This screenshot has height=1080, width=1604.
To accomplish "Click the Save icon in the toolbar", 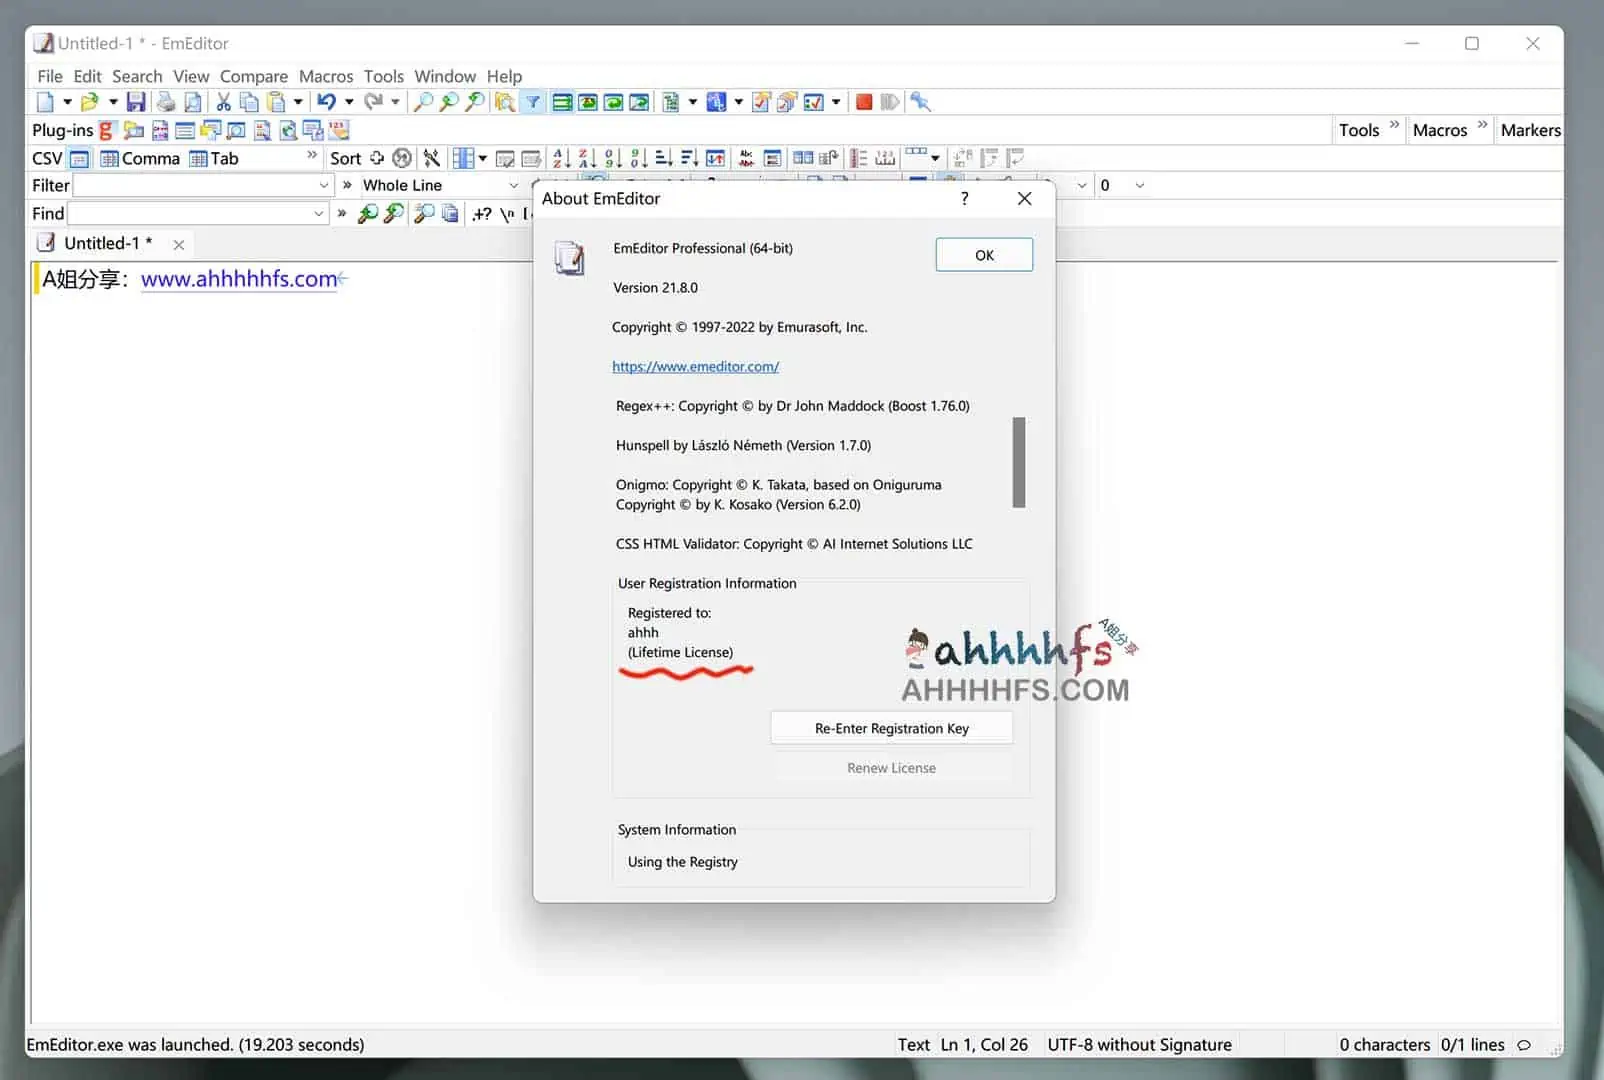I will (x=136, y=102).
